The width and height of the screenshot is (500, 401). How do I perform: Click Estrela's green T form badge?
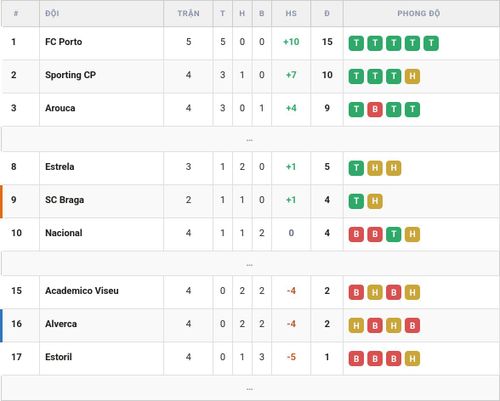click(x=356, y=168)
